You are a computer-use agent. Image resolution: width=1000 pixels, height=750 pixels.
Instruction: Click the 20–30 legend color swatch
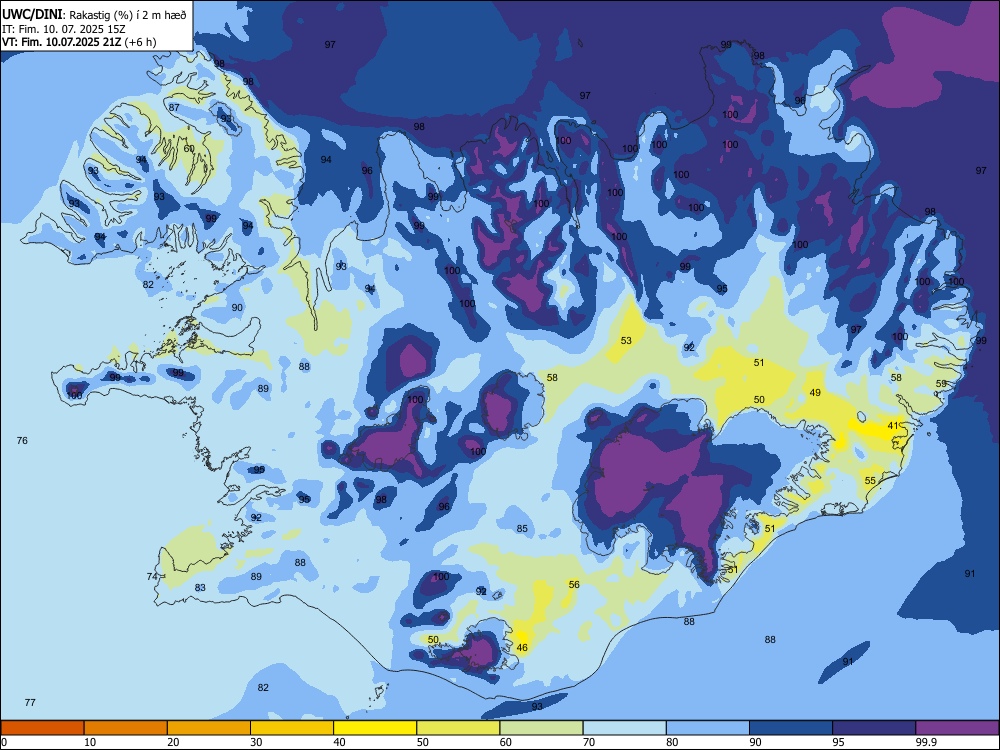[209, 728]
